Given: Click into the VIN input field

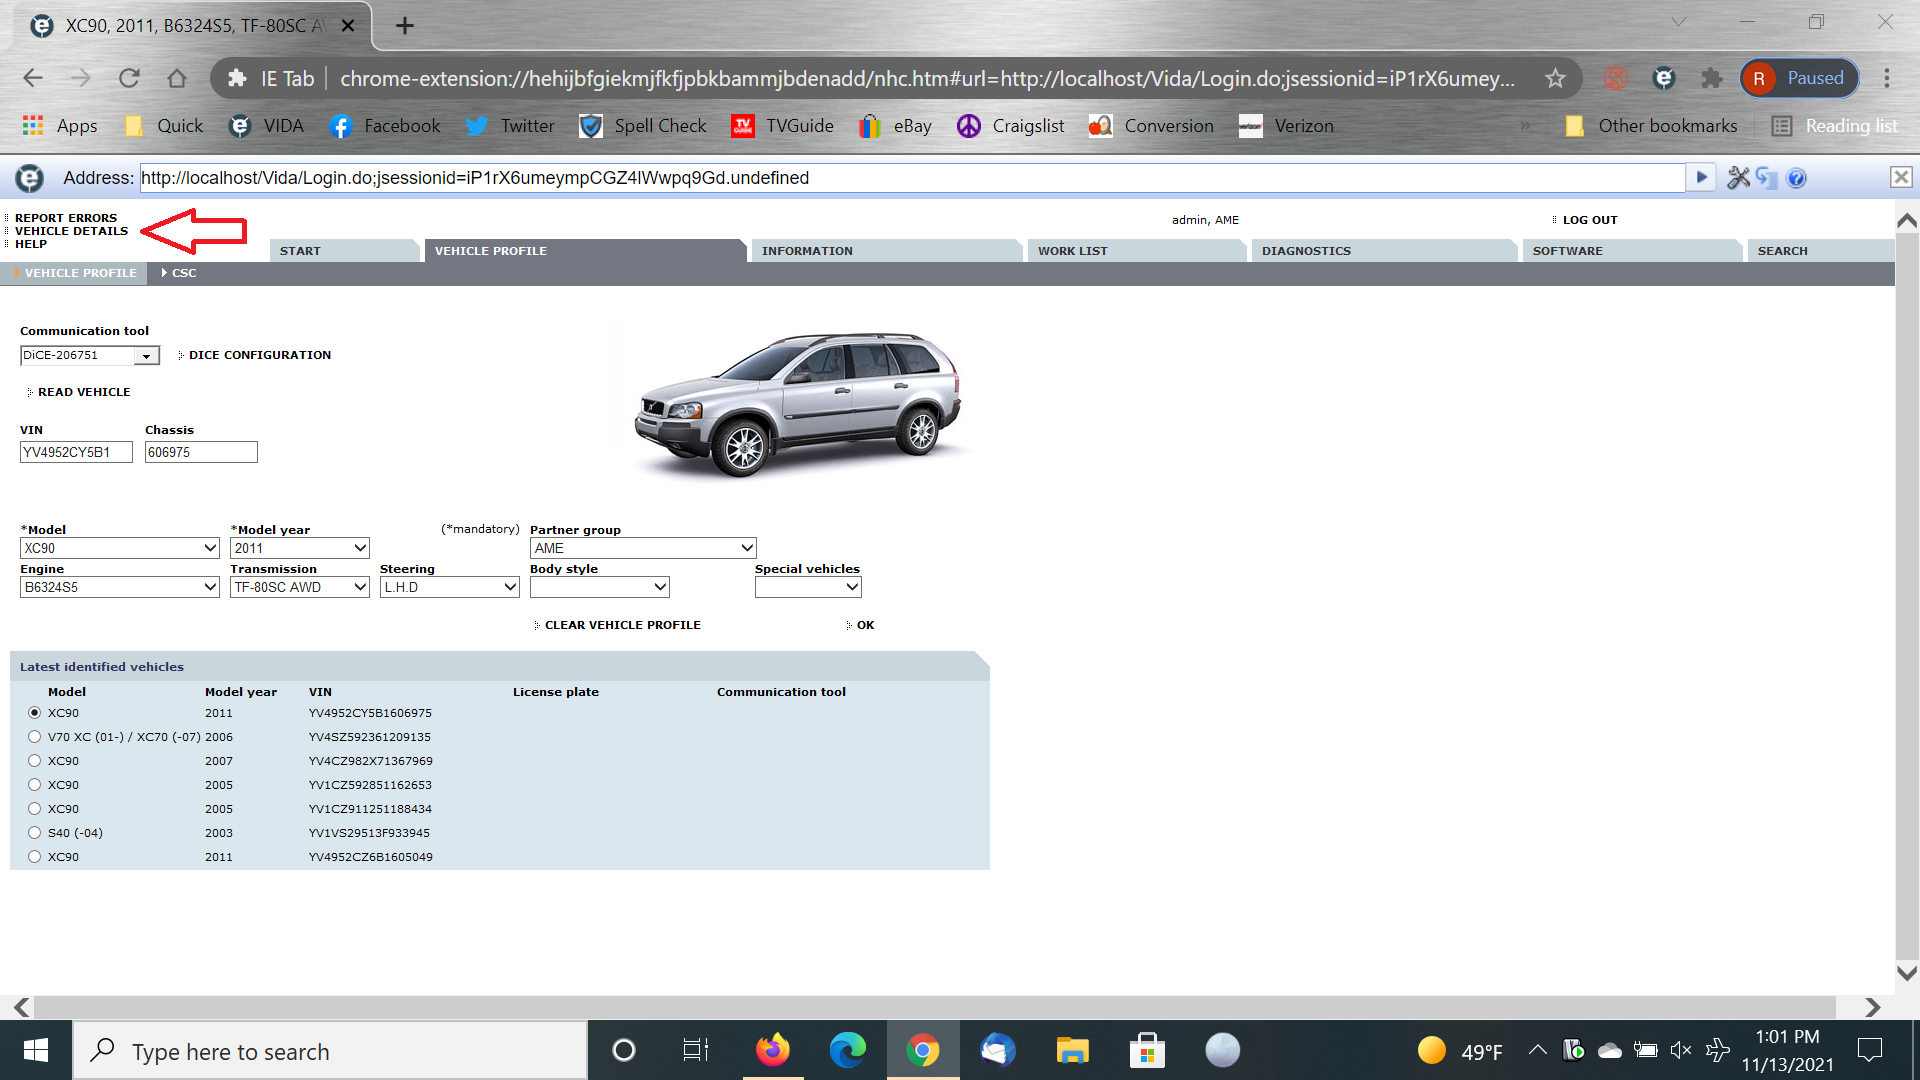Looking at the screenshot, I should (76, 452).
